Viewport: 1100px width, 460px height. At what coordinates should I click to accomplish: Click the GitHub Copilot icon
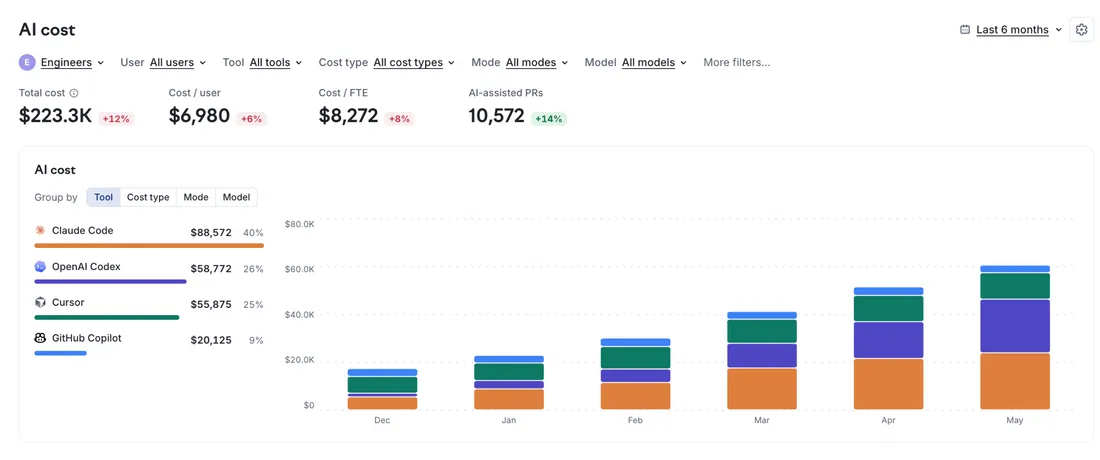40,338
